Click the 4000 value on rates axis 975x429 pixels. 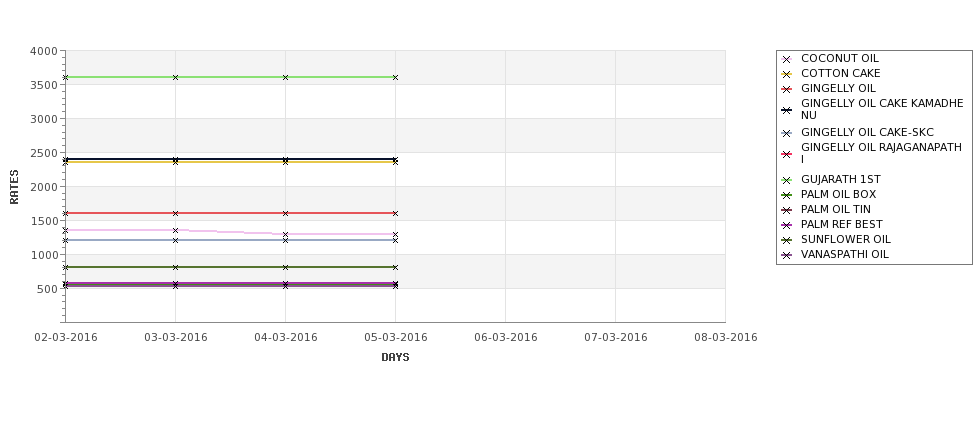click(44, 51)
